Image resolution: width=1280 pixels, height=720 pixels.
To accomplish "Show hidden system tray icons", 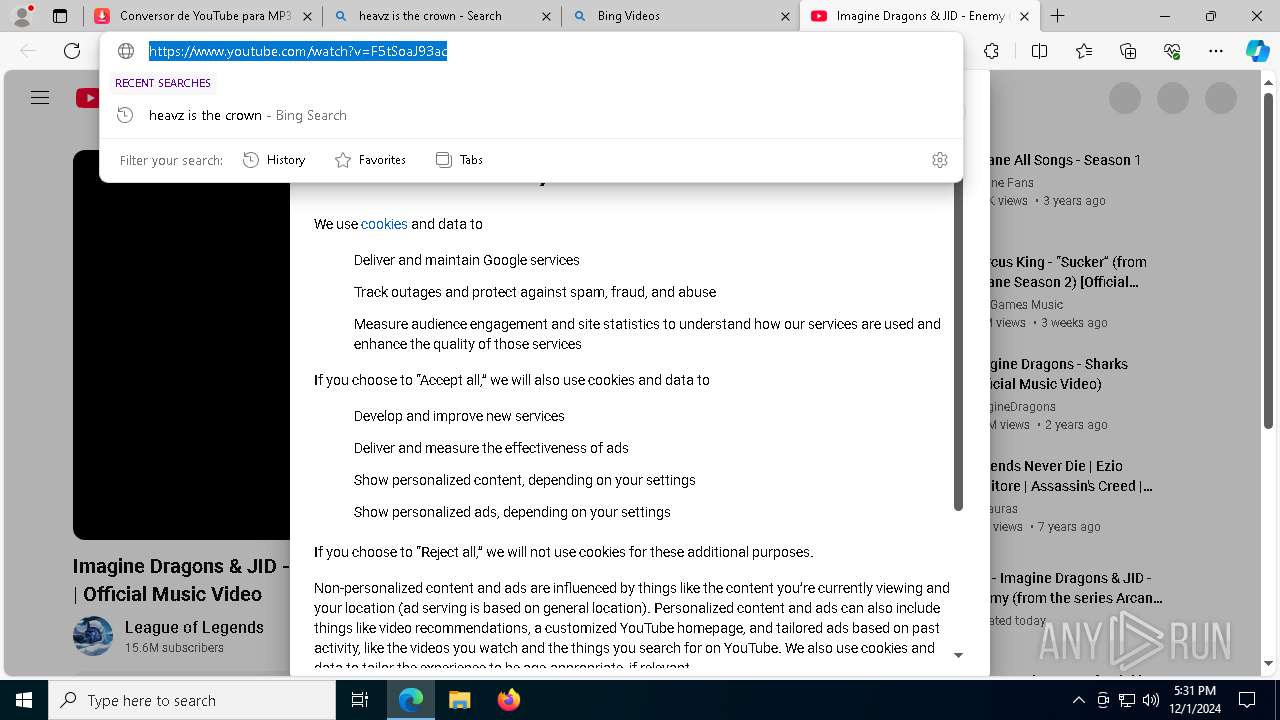I will [x=1078, y=700].
